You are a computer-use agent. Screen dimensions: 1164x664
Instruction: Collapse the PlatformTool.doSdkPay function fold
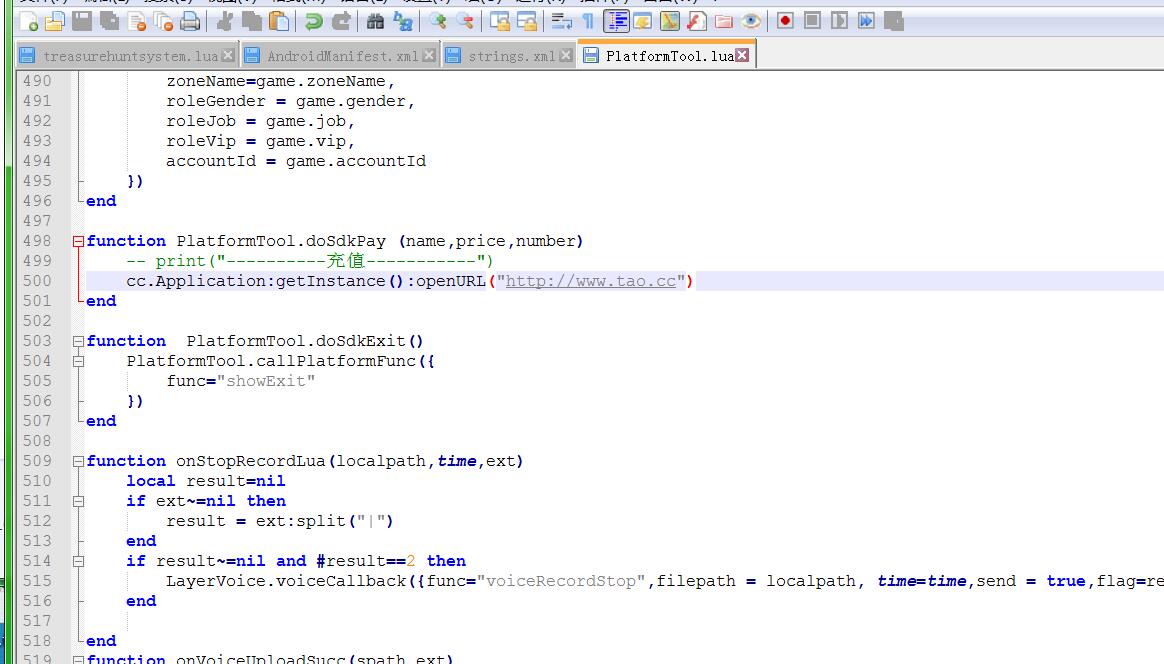[78, 241]
